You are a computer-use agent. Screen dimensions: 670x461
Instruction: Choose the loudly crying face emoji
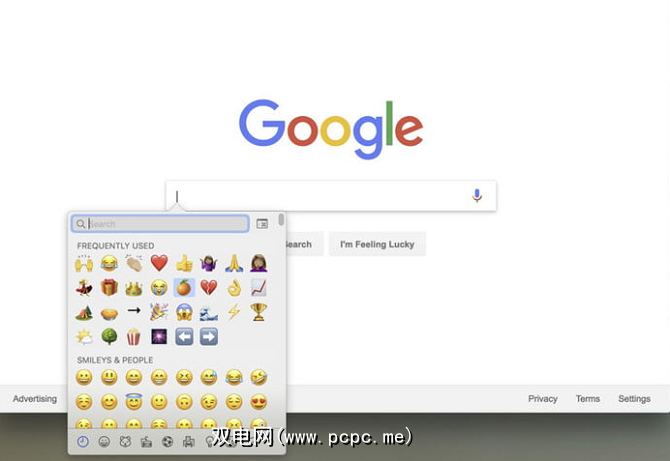tap(159, 288)
